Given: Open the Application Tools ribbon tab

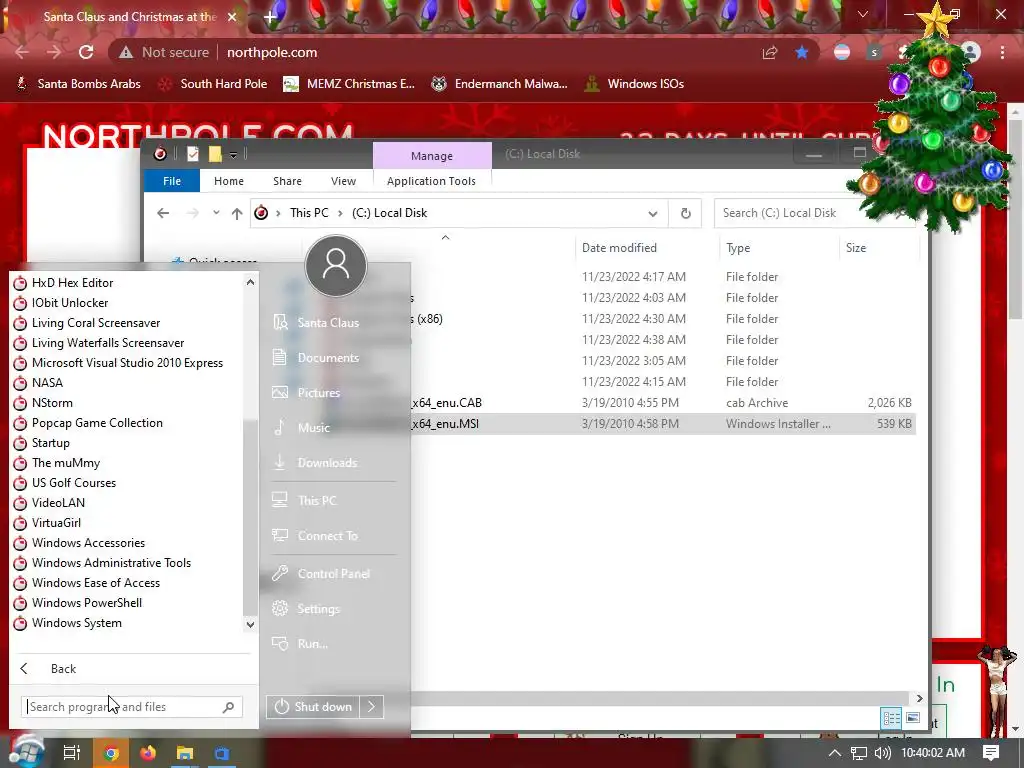Looking at the screenshot, I should point(431,181).
